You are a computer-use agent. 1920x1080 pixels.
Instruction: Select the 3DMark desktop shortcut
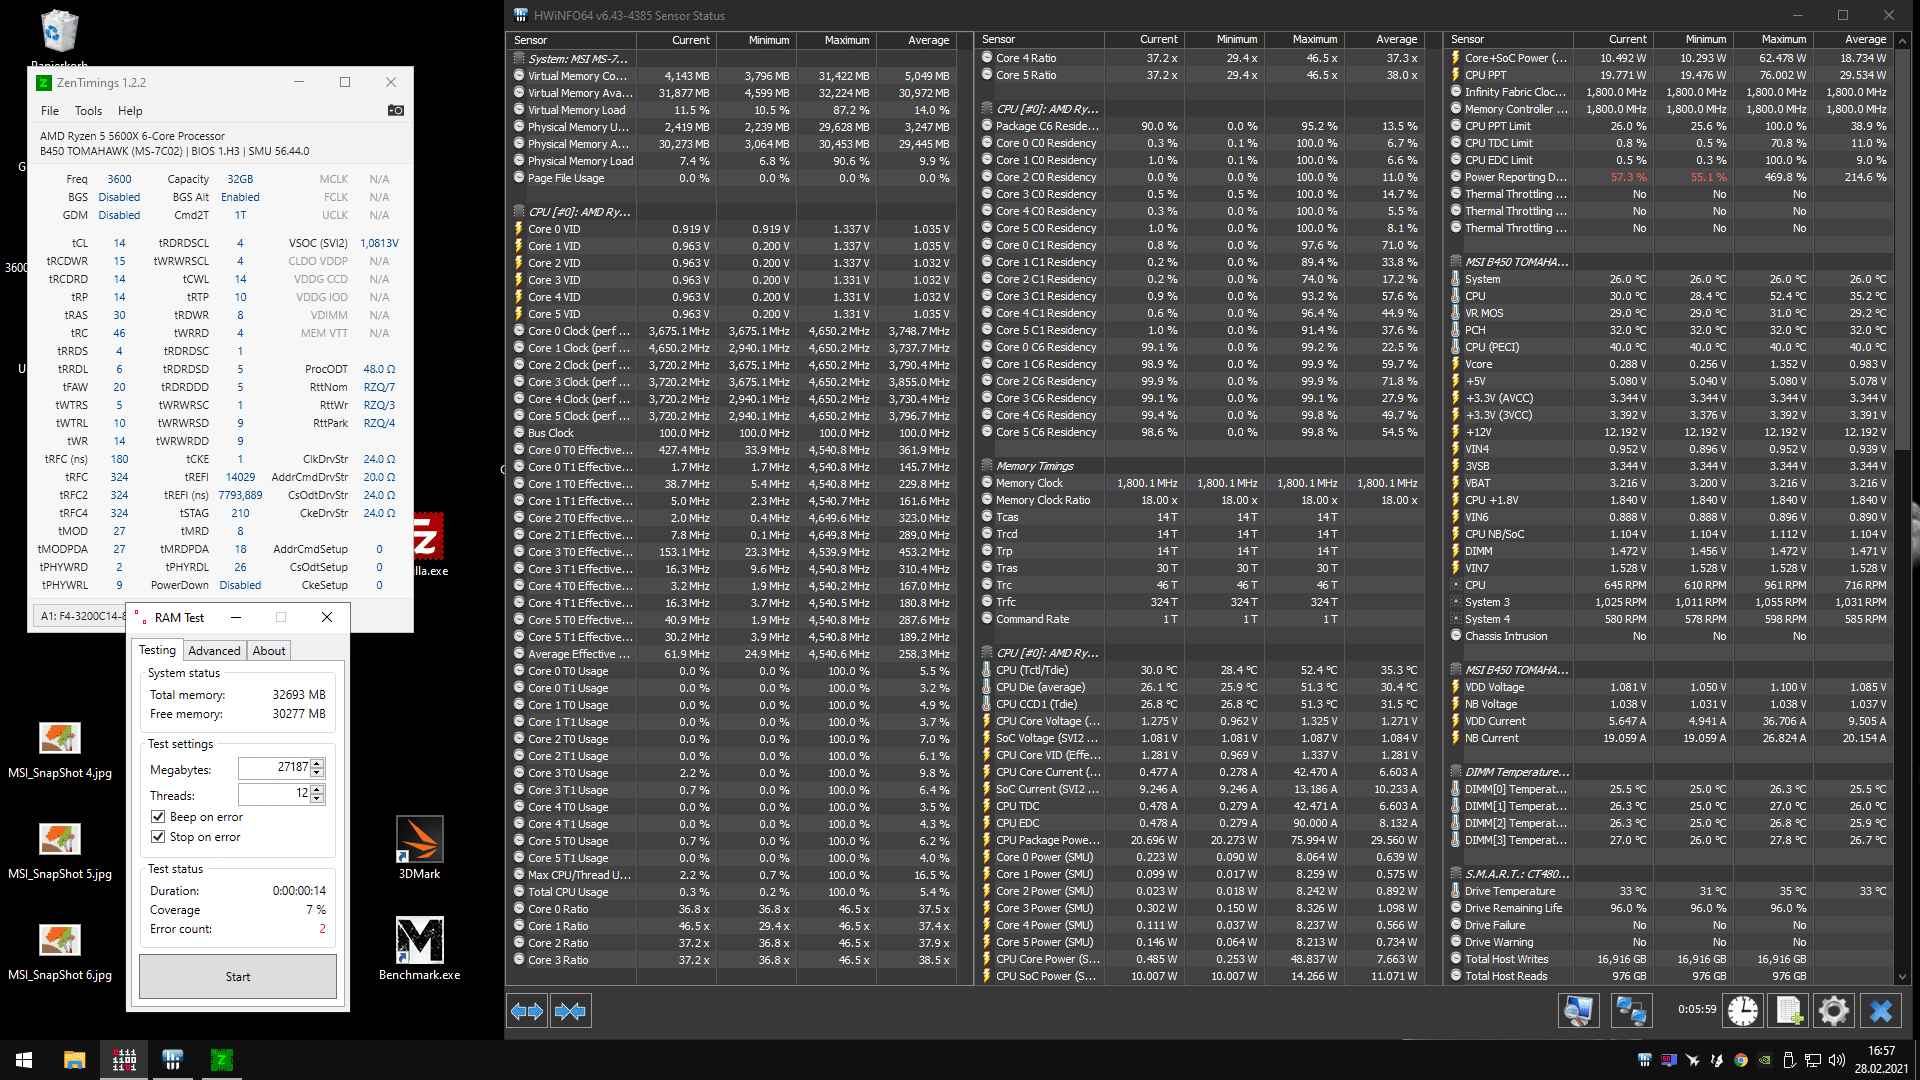point(420,848)
